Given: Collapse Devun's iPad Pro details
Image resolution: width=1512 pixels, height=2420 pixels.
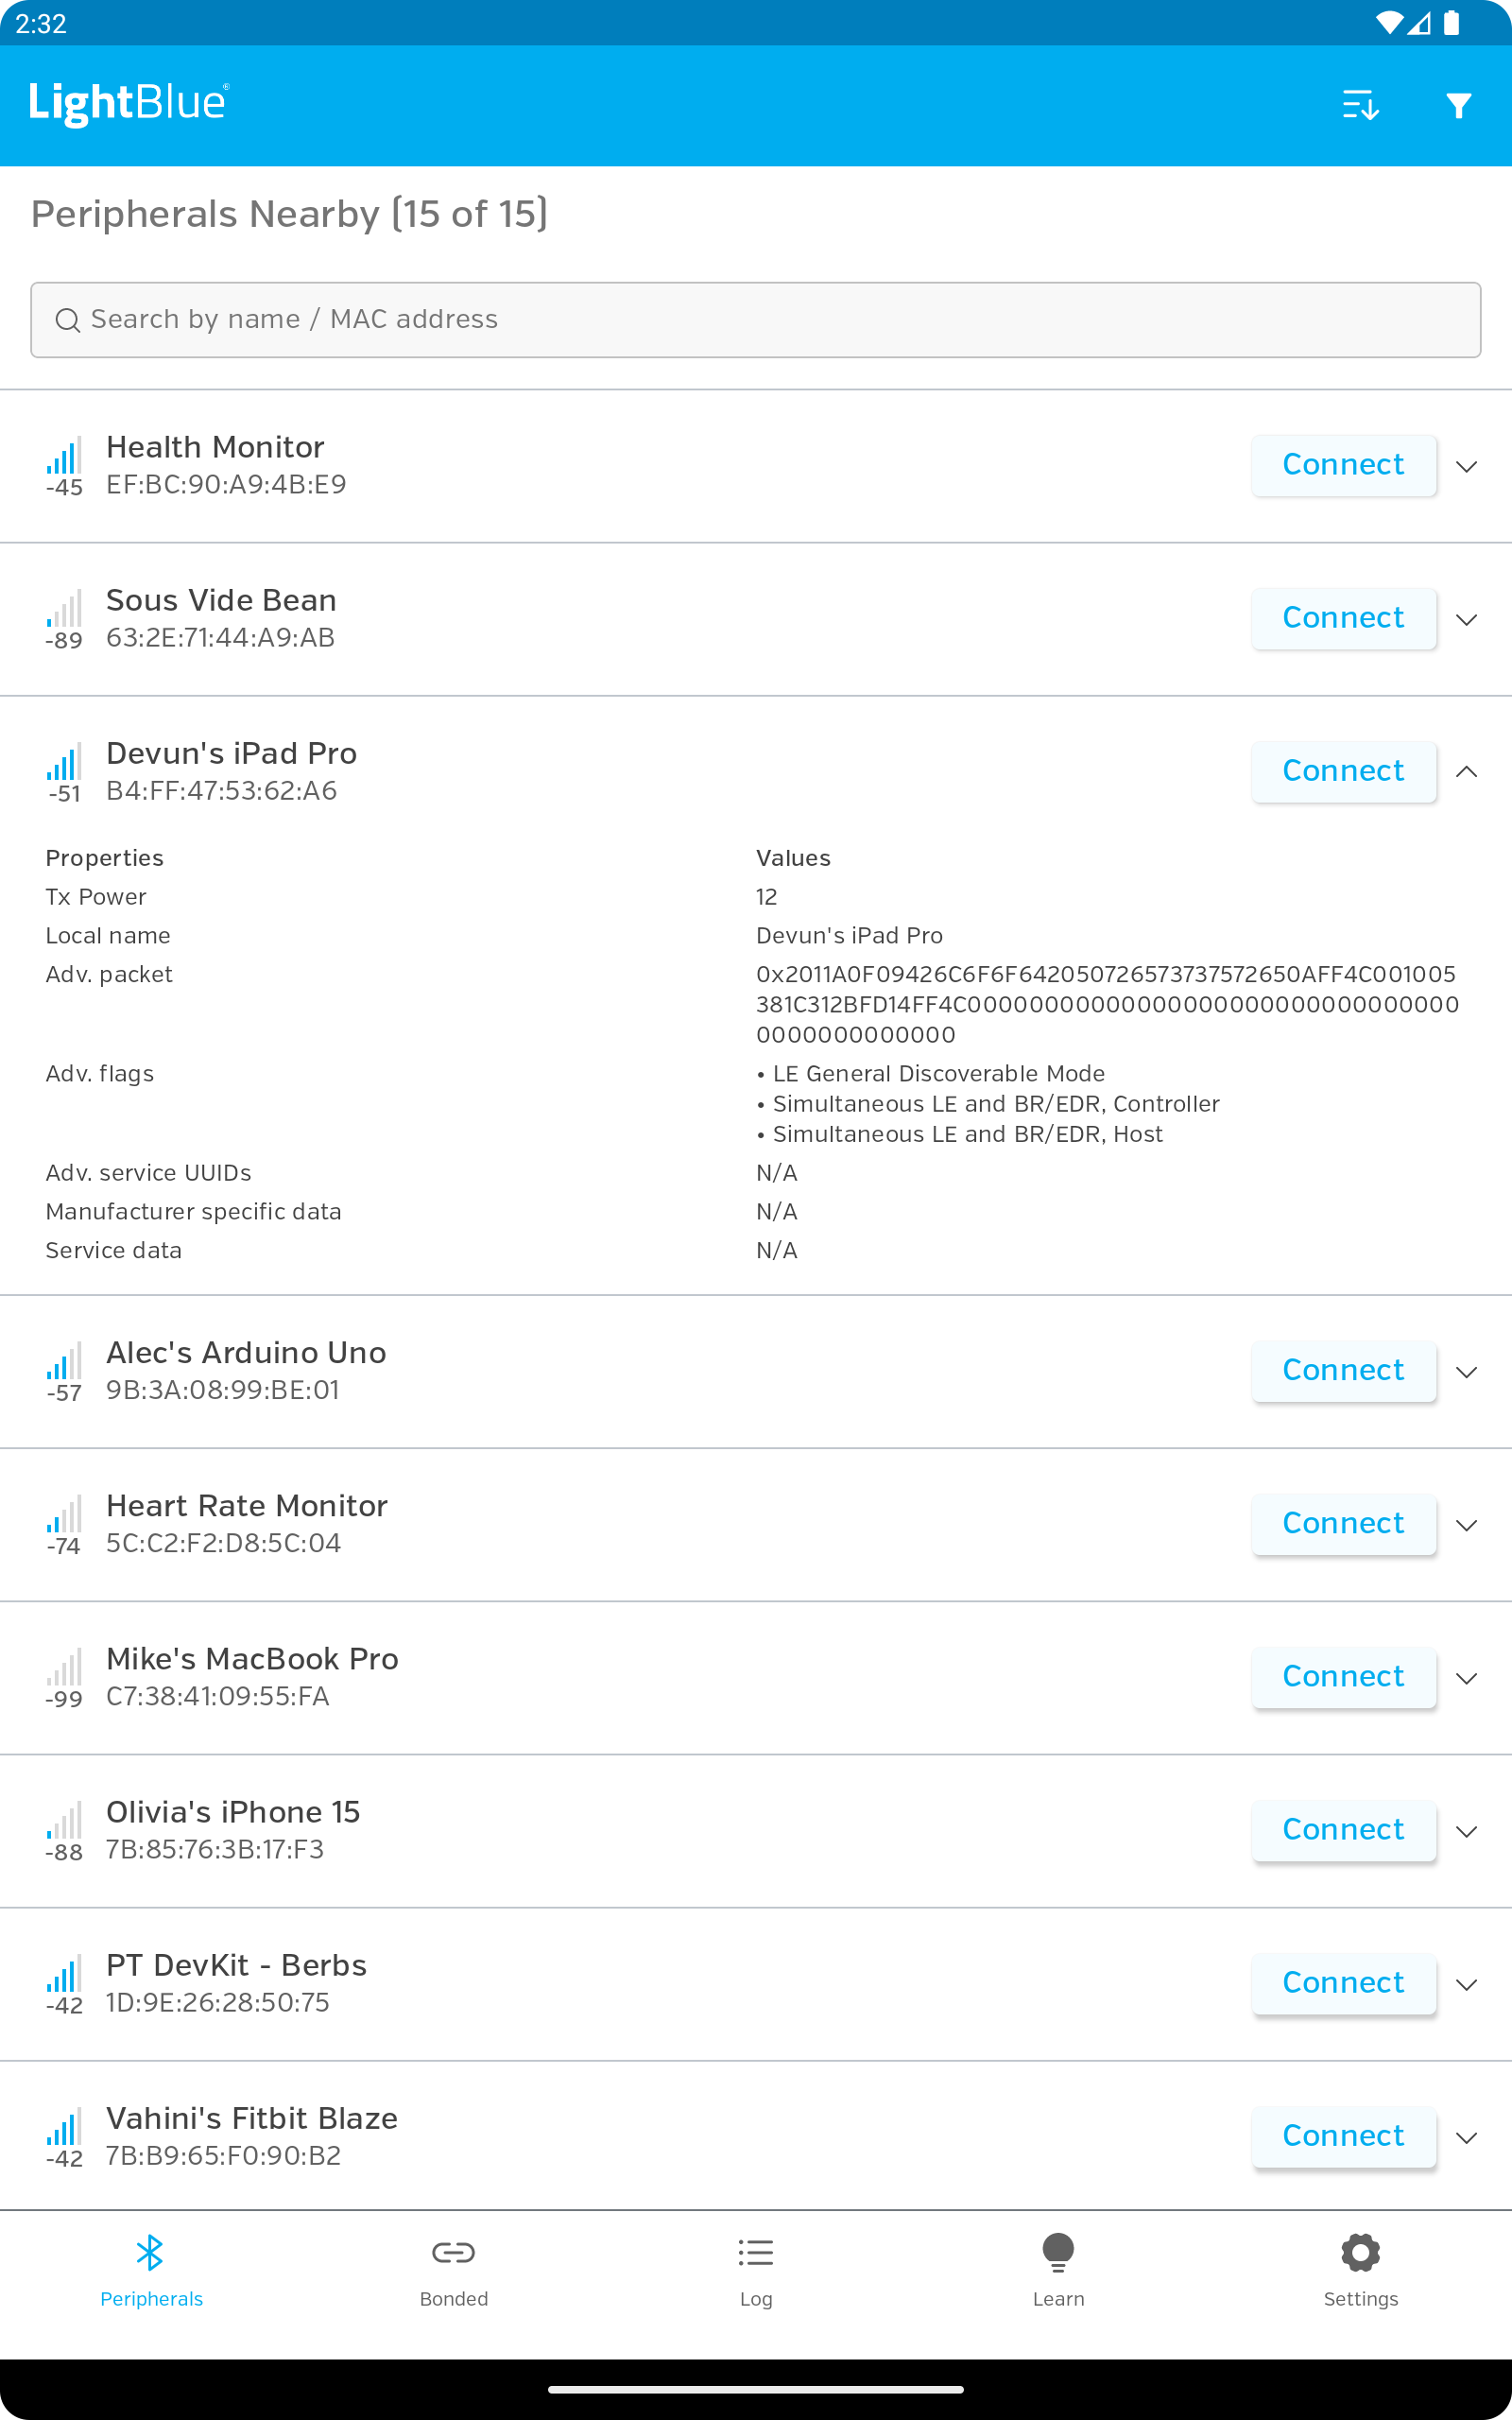Looking at the screenshot, I should tap(1467, 772).
